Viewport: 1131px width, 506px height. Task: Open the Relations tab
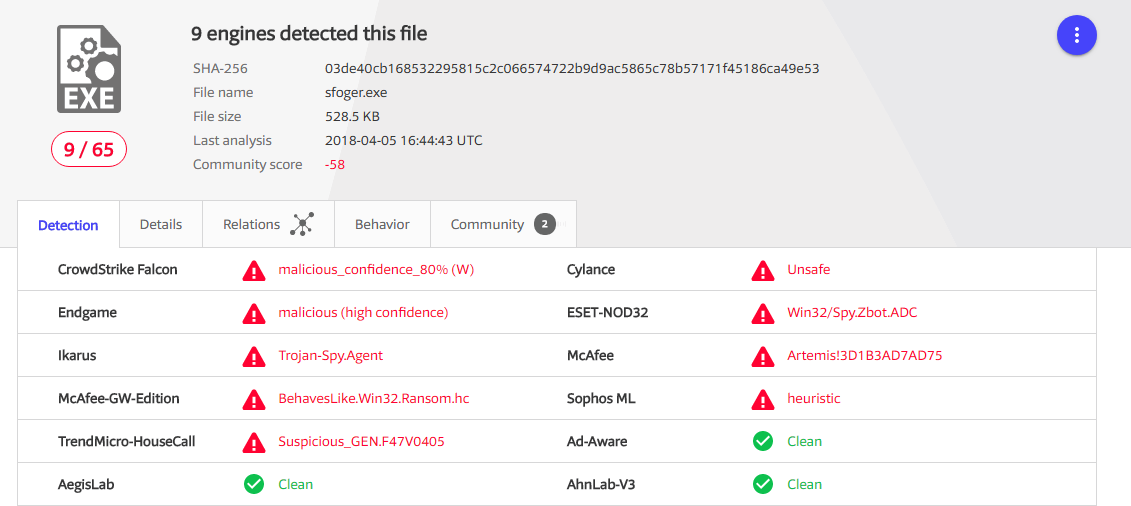coord(268,224)
